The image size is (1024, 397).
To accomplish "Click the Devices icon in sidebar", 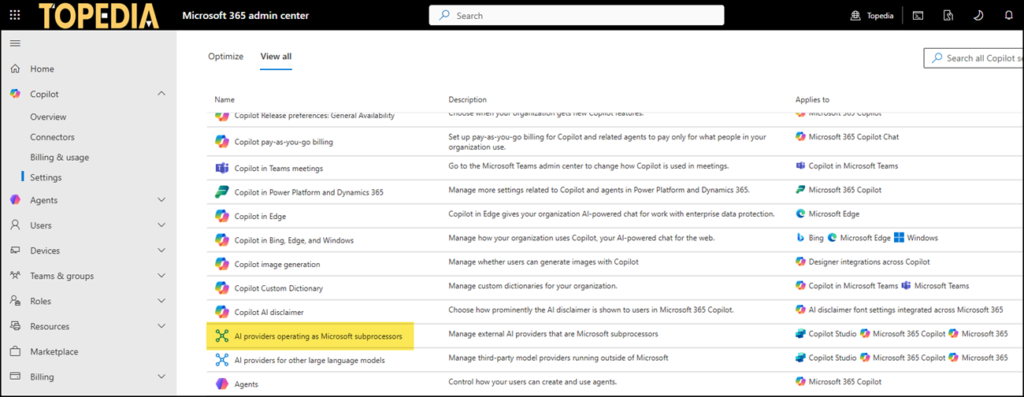I will (x=16, y=251).
